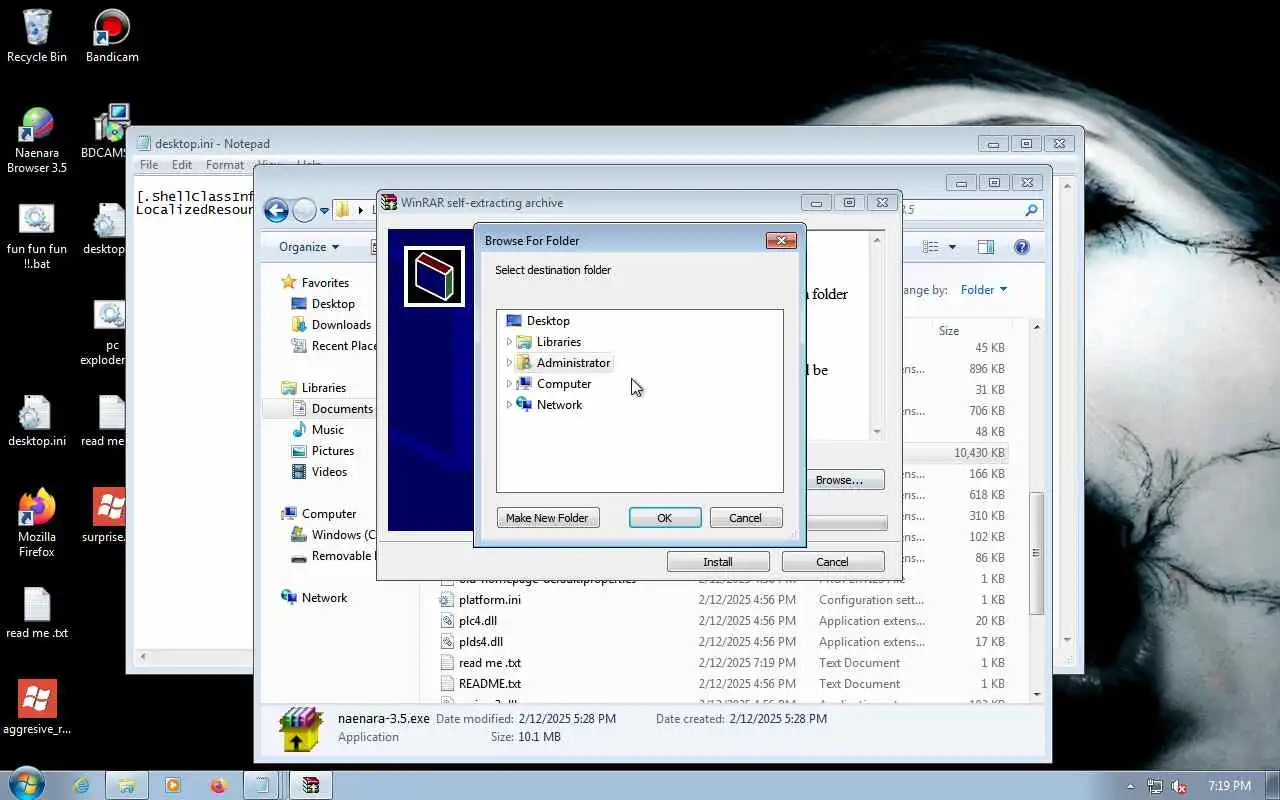Select the fun fun fun !!.bat desktop file
This screenshot has width=1280, height=800.
(x=37, y=237)
